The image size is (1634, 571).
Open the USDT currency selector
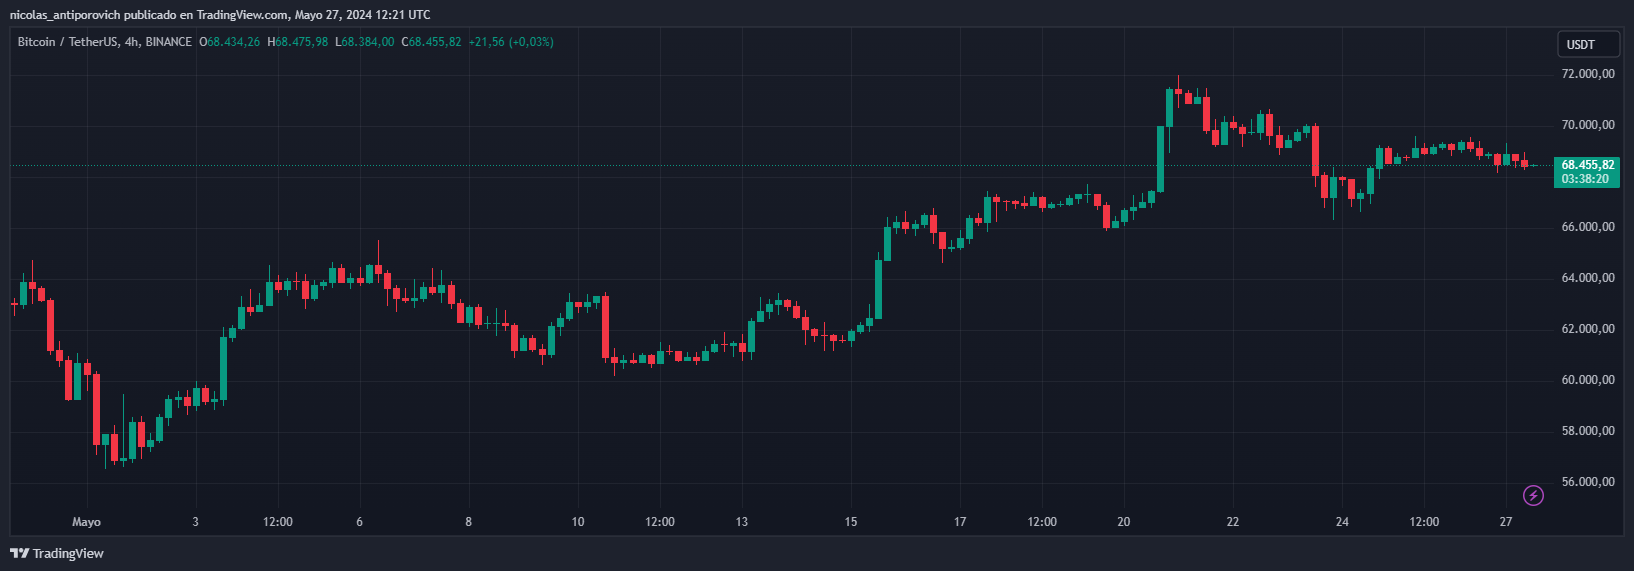coord(1587,44)
